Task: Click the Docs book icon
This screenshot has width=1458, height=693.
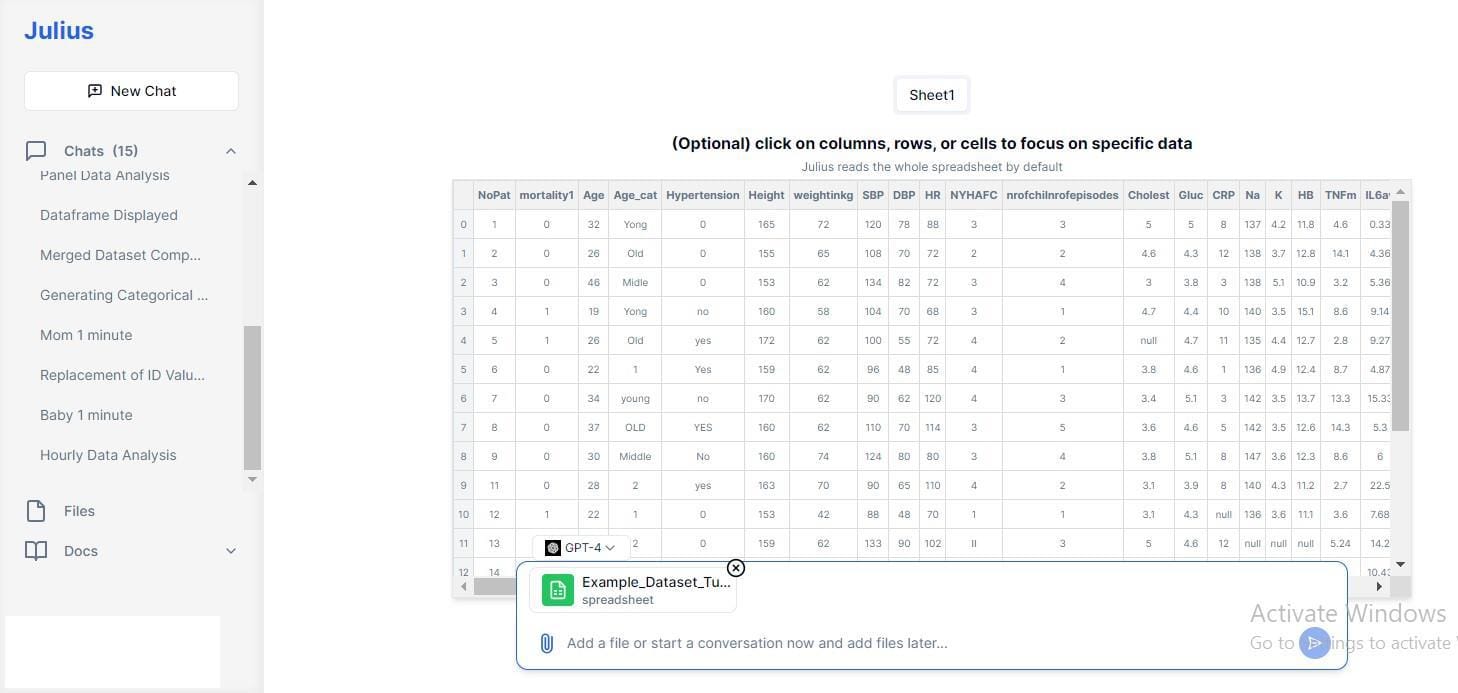Action: pyautogui.click(x=36, y=551)
